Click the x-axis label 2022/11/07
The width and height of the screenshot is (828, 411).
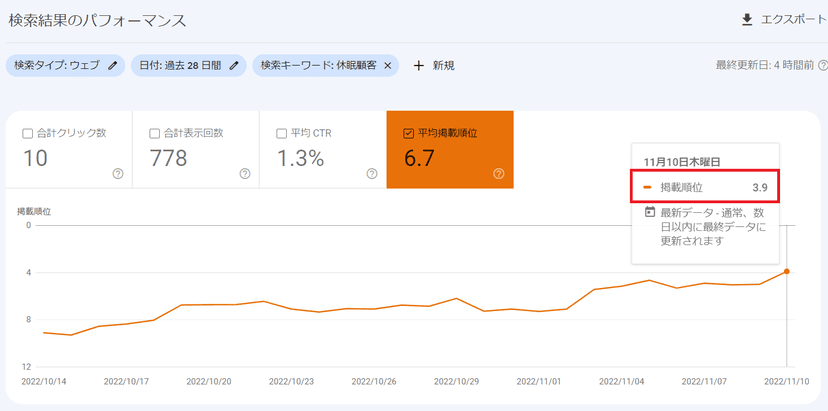pyautogui.click(x=704, y=381)
